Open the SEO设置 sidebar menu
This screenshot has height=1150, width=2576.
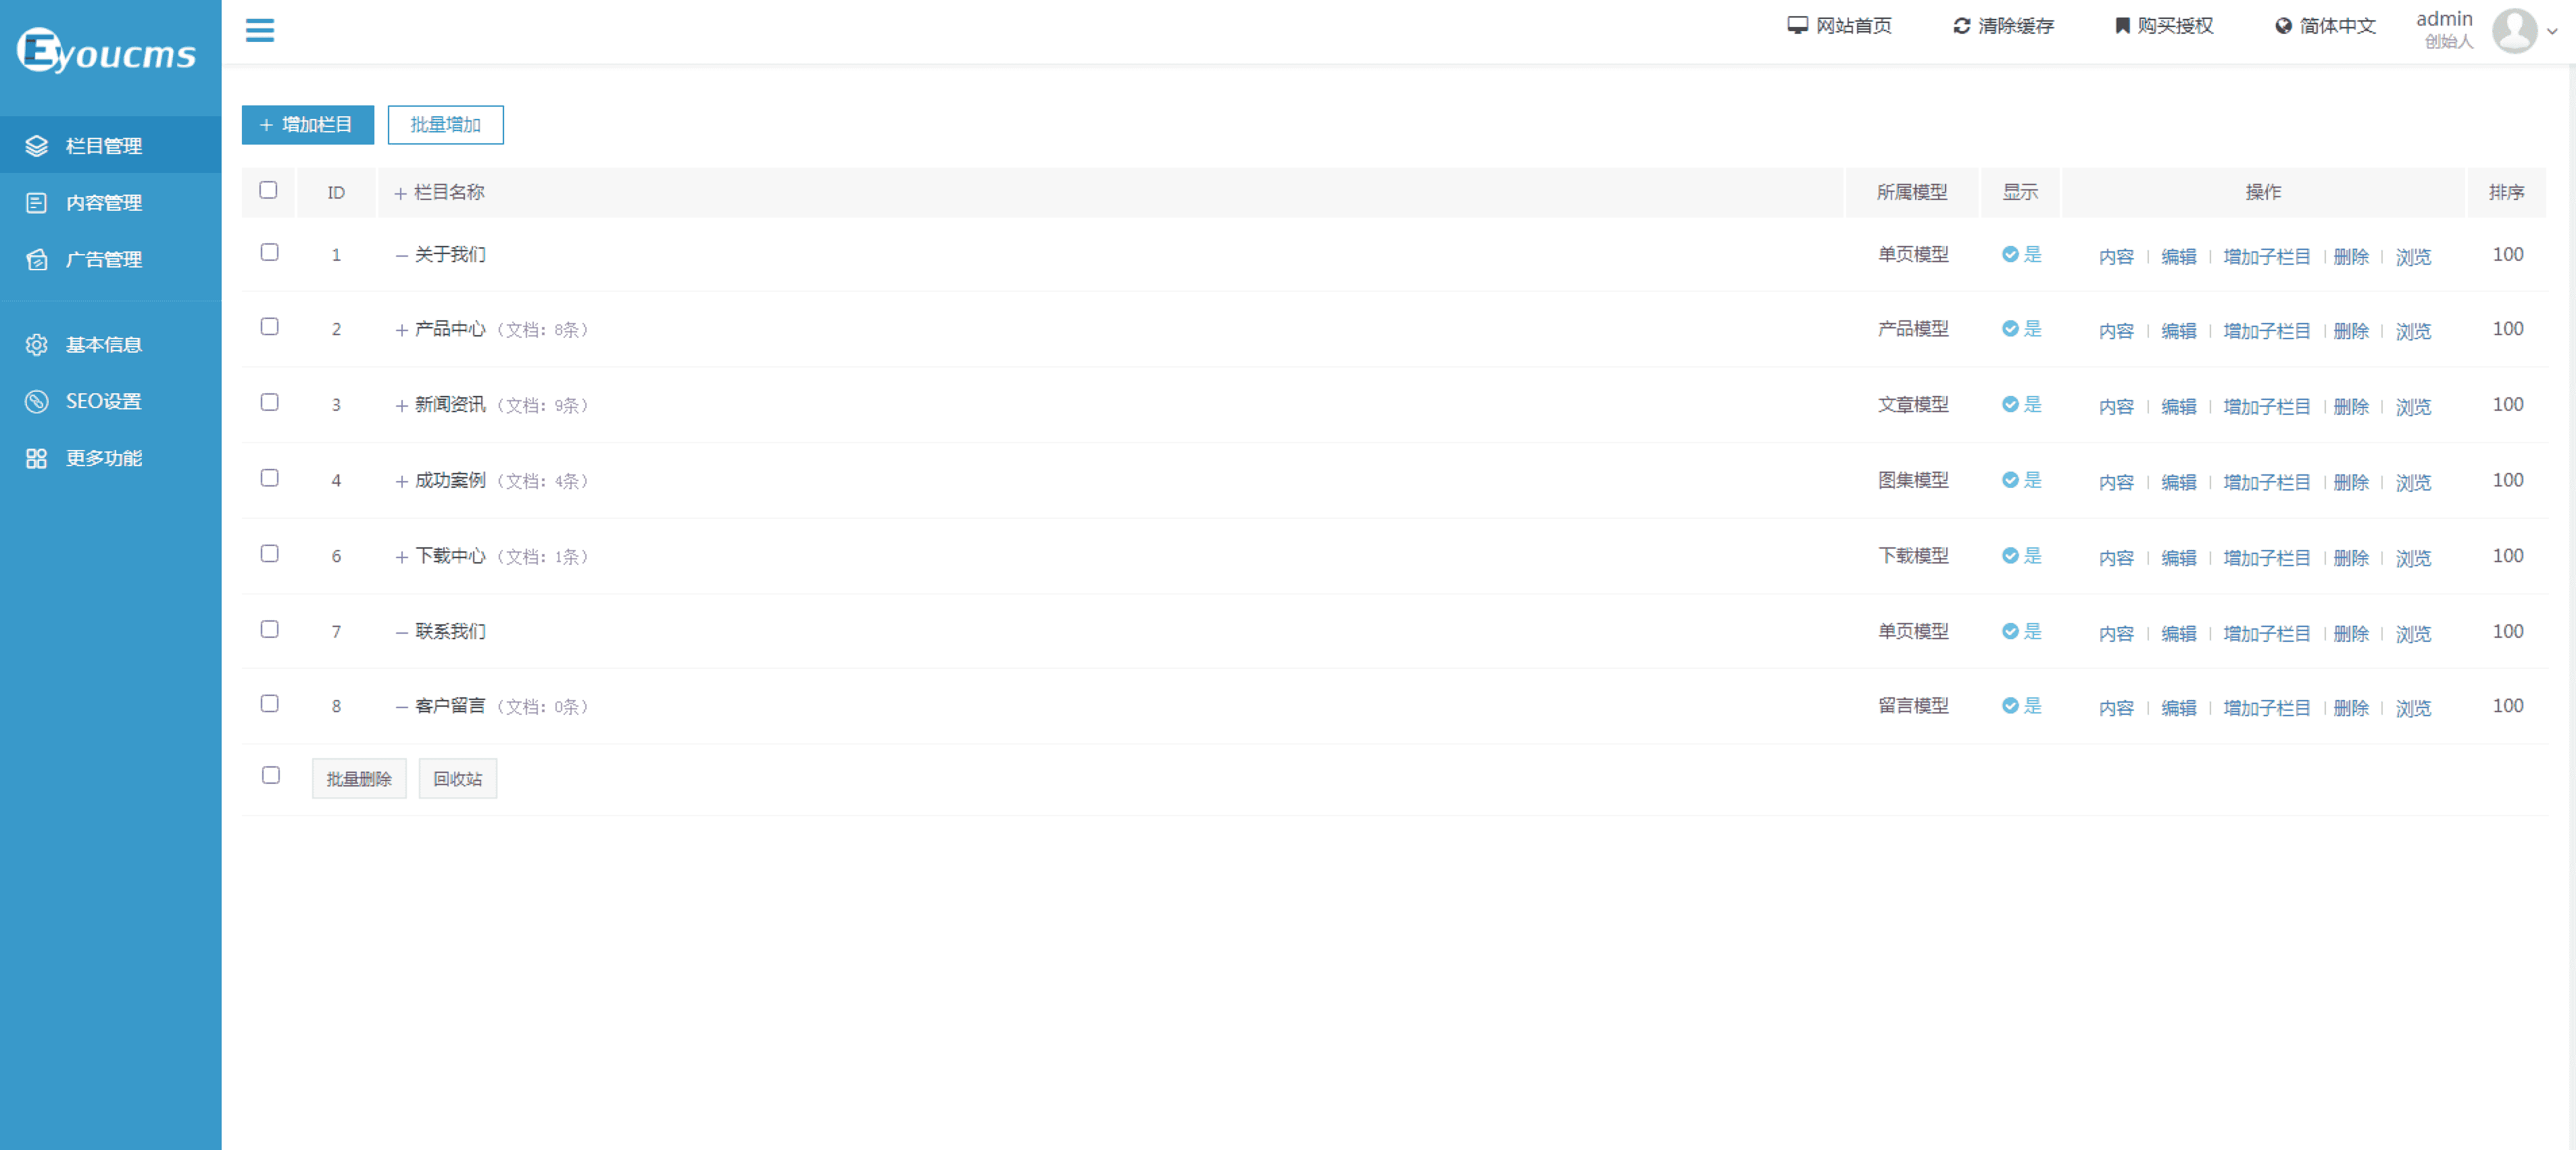click(x=111, y=402)
